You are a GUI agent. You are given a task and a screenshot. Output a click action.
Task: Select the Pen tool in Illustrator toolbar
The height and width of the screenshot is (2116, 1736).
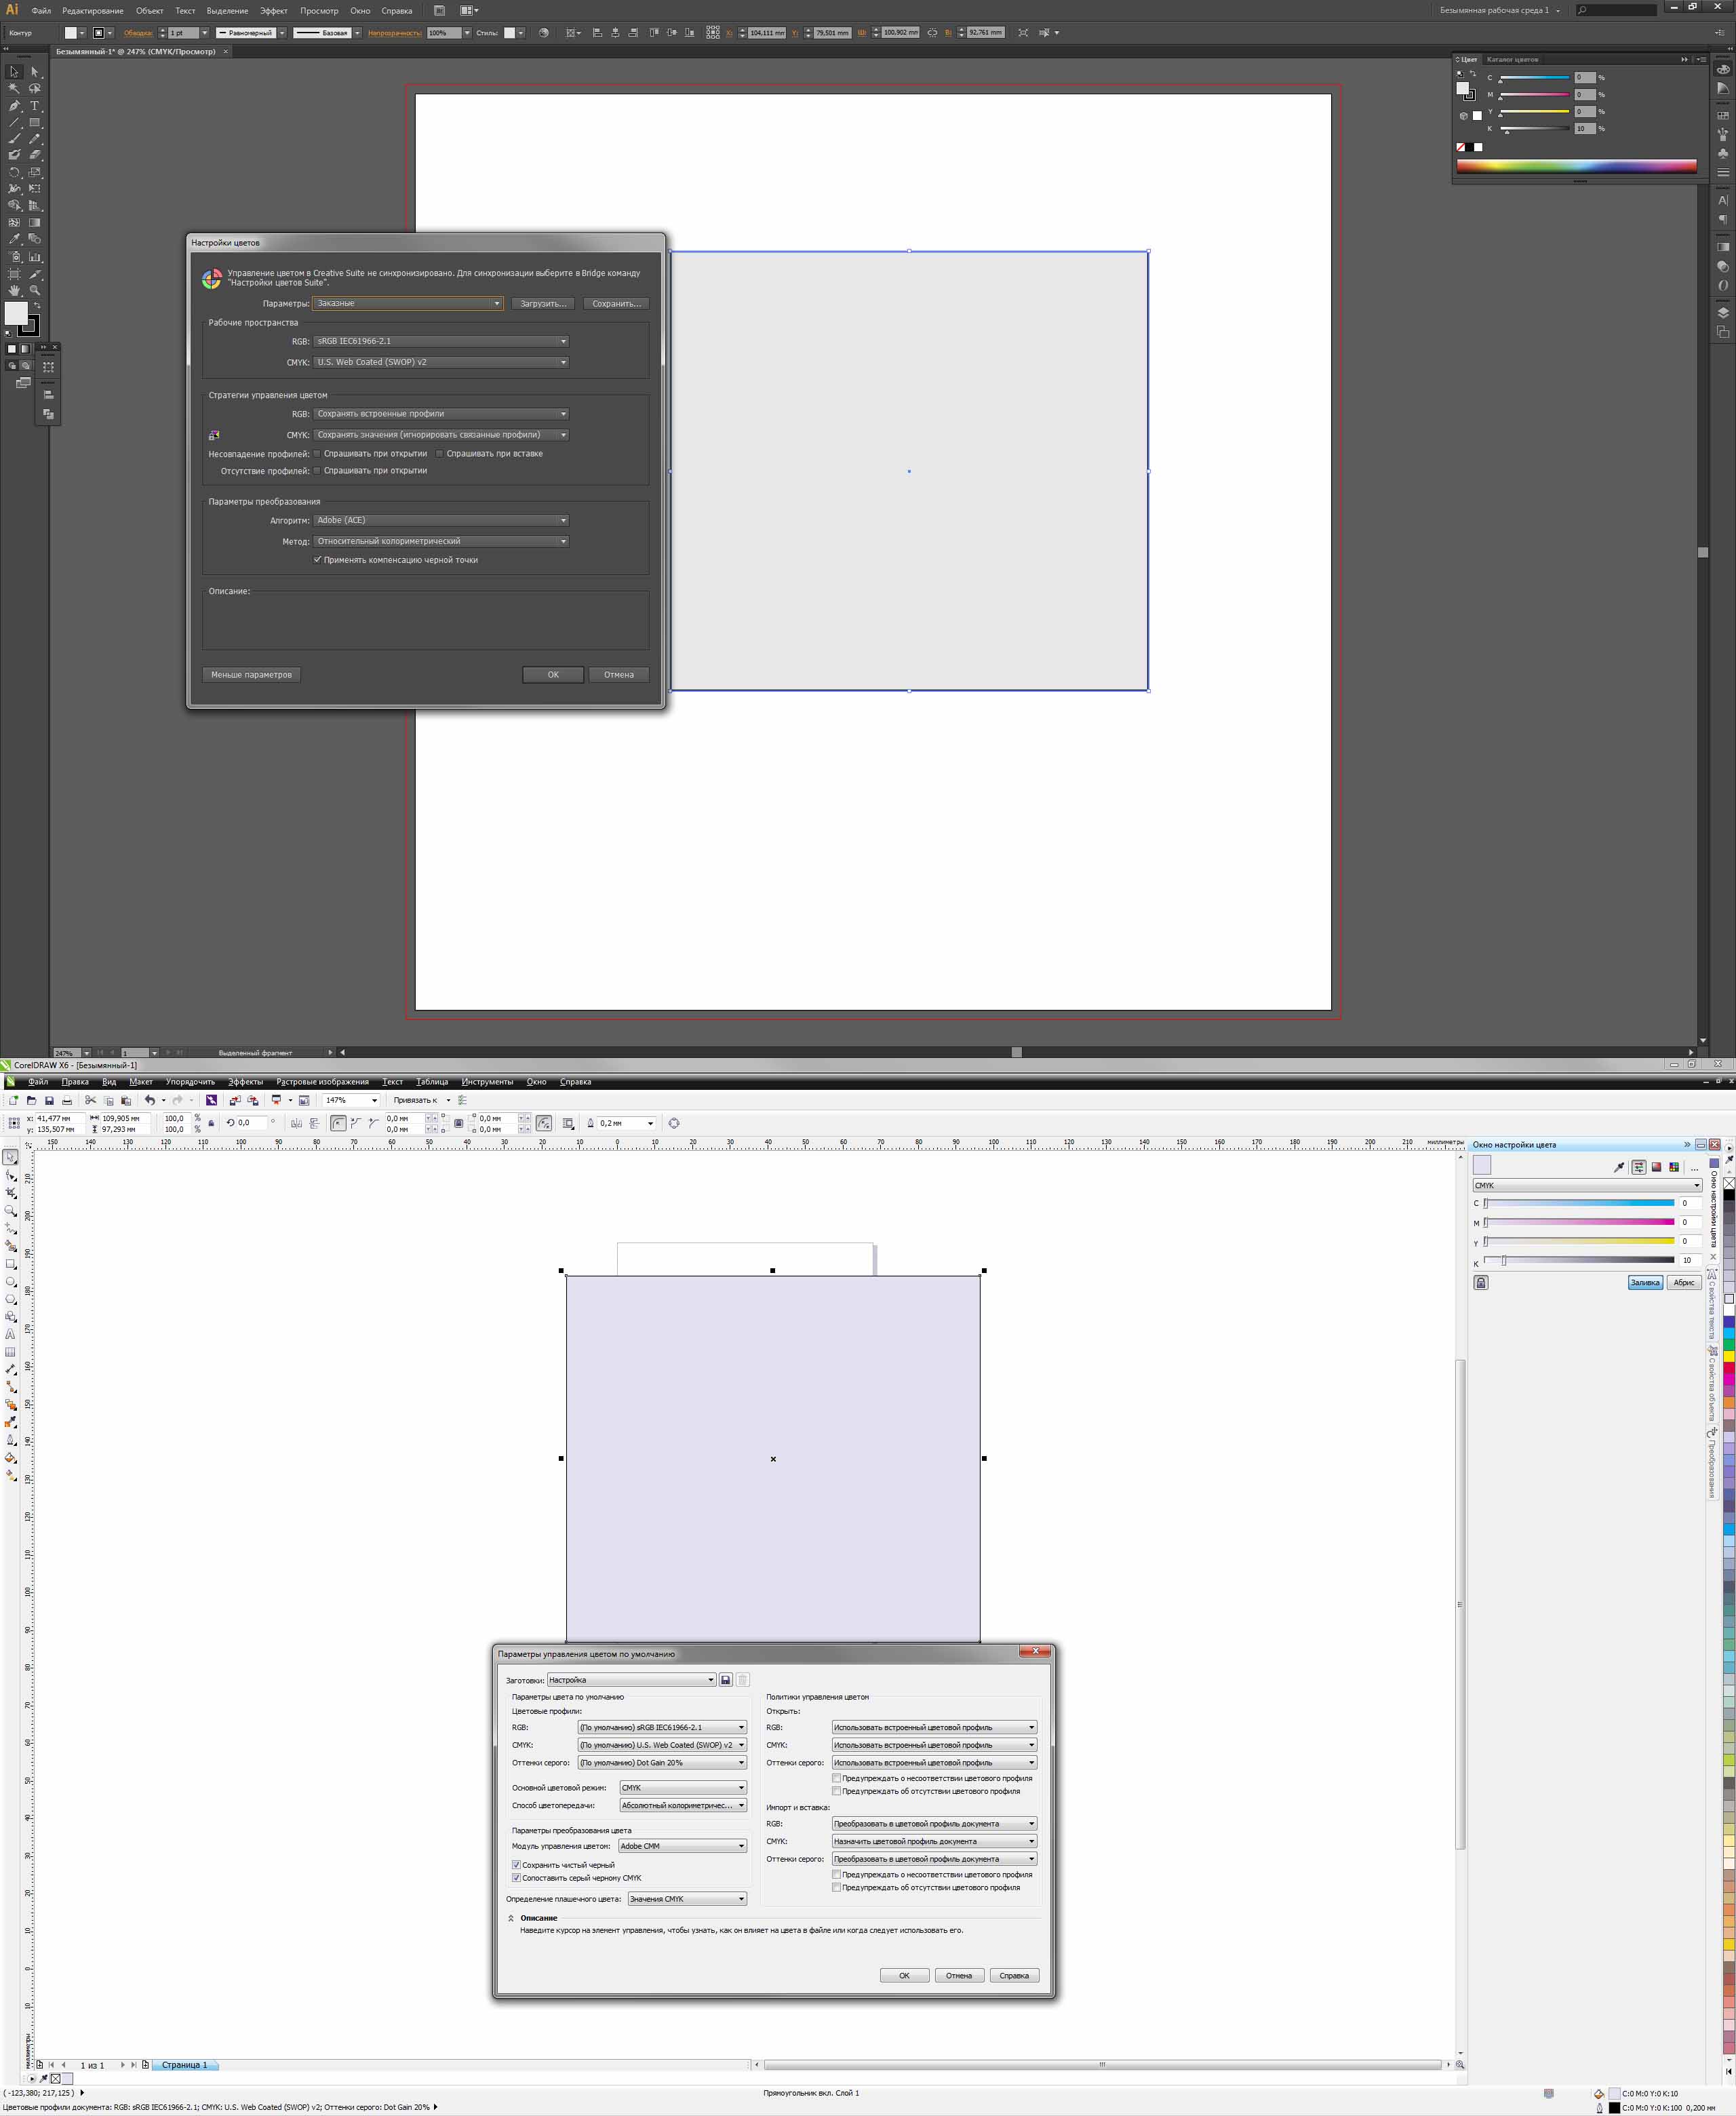[x=14, y=105]
